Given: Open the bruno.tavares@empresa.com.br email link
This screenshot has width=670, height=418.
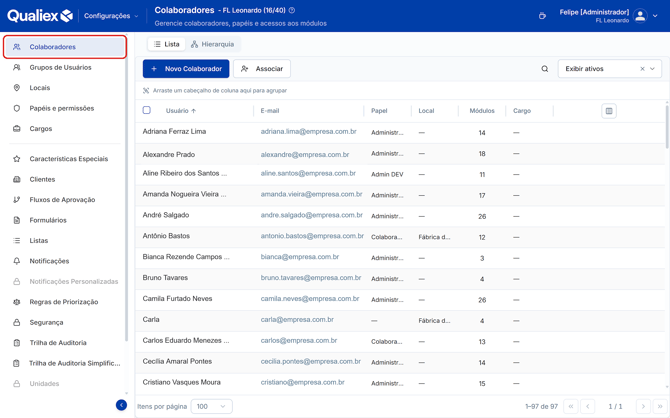Looking at the screenshot, I should 311,278.
